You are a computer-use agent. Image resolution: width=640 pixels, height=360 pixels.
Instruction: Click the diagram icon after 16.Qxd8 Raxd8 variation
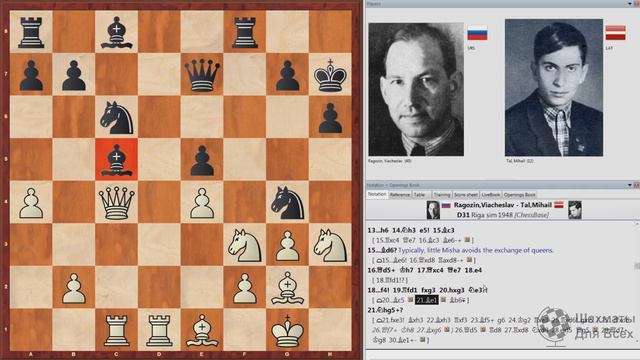click(469, 260)
